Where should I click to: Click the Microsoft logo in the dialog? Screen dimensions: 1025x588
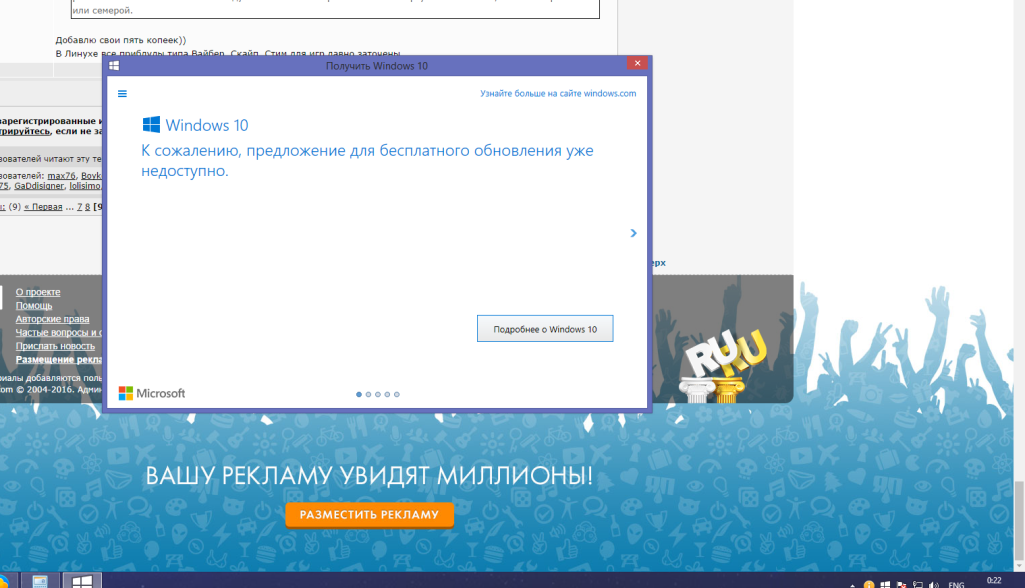pos(152,393)
